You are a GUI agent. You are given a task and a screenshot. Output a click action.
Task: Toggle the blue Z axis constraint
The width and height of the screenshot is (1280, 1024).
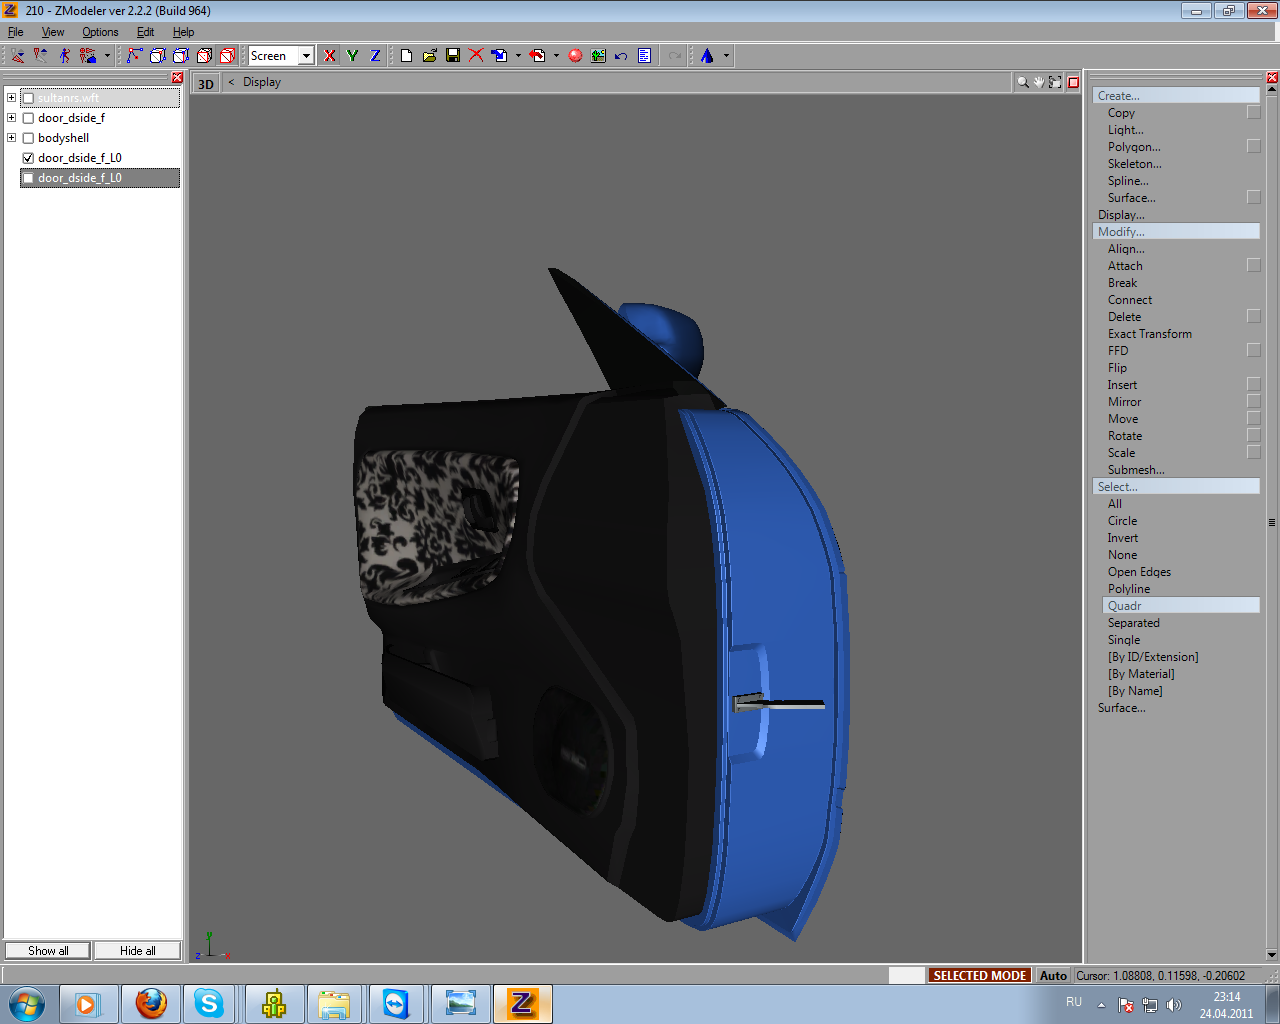coord(375,56)
